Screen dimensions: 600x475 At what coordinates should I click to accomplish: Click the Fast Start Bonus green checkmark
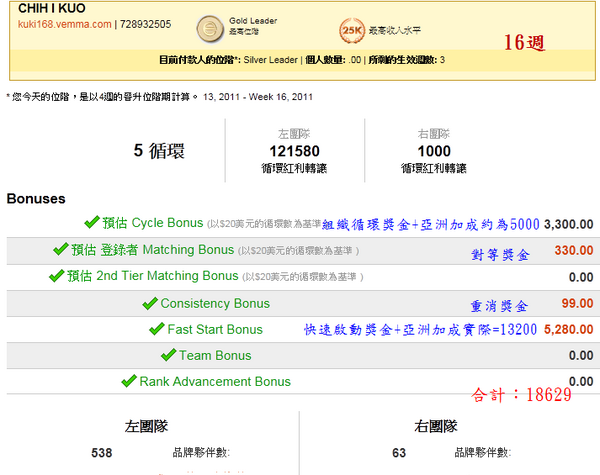(157, 329)
